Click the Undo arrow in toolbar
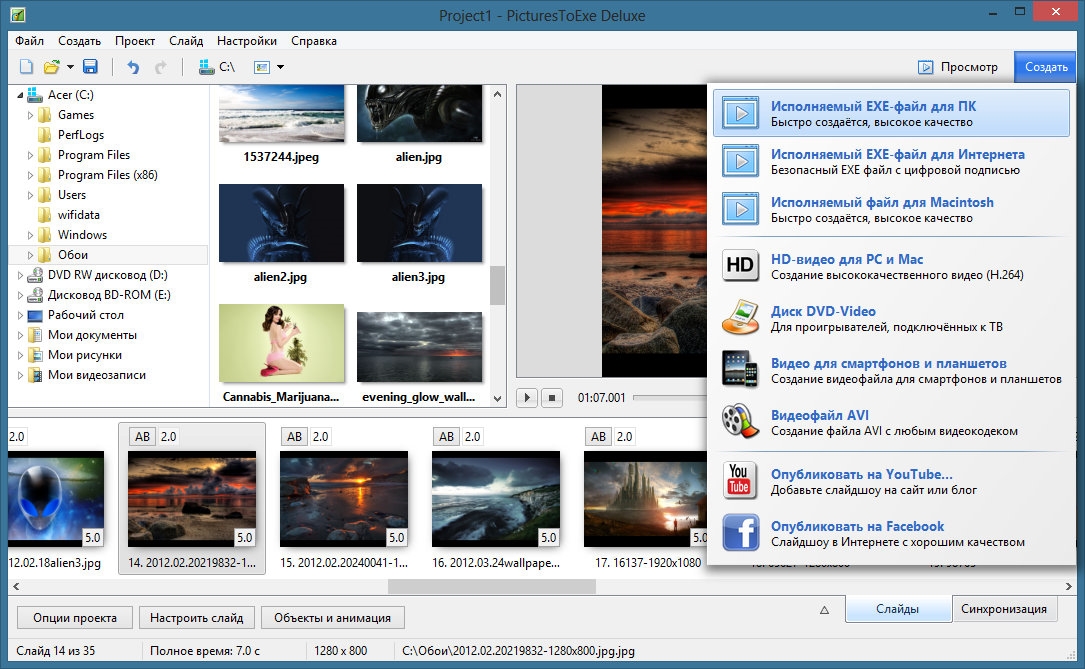The height and width of the screenshot is (669, 1085). (133, 67)
